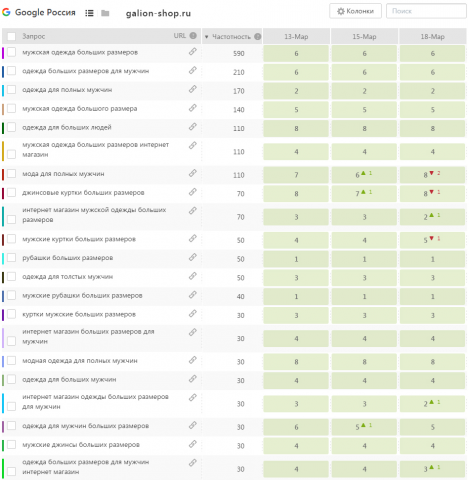Click purple color marker of first query
The image size is (469, 480).
tap(3, 53)
